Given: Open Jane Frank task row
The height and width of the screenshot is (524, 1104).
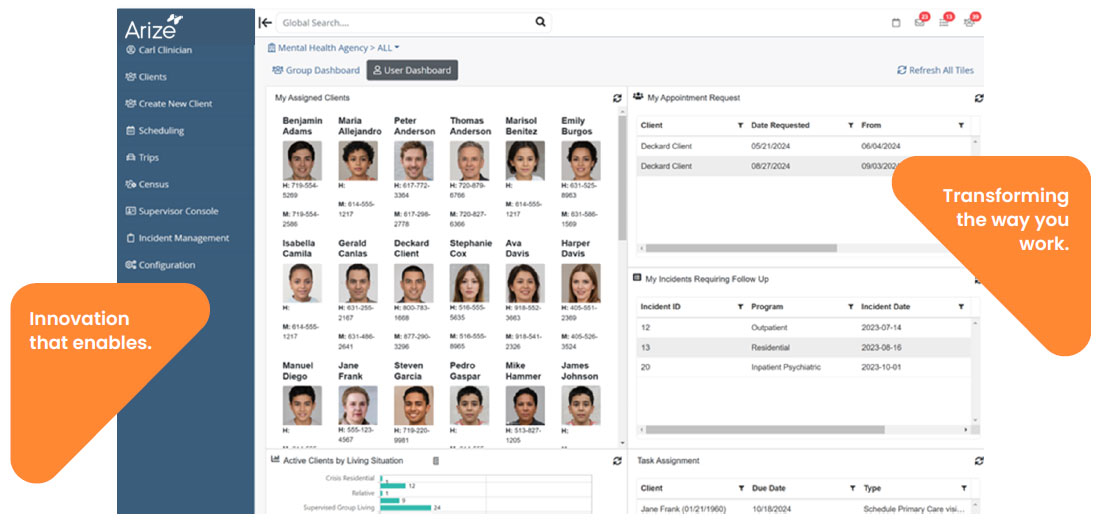Looking at the screenshot, I should pos(803,509).
